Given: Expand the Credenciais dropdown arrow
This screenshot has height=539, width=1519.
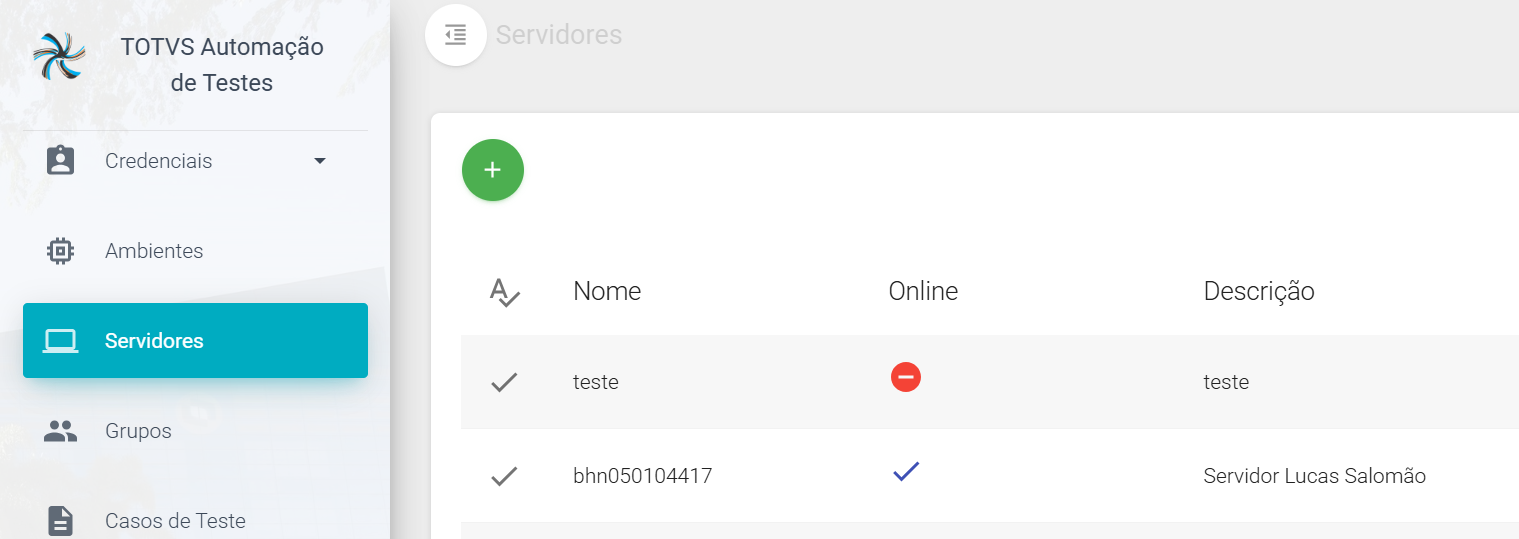Looking at the screenshot, I should click(320, 161).
